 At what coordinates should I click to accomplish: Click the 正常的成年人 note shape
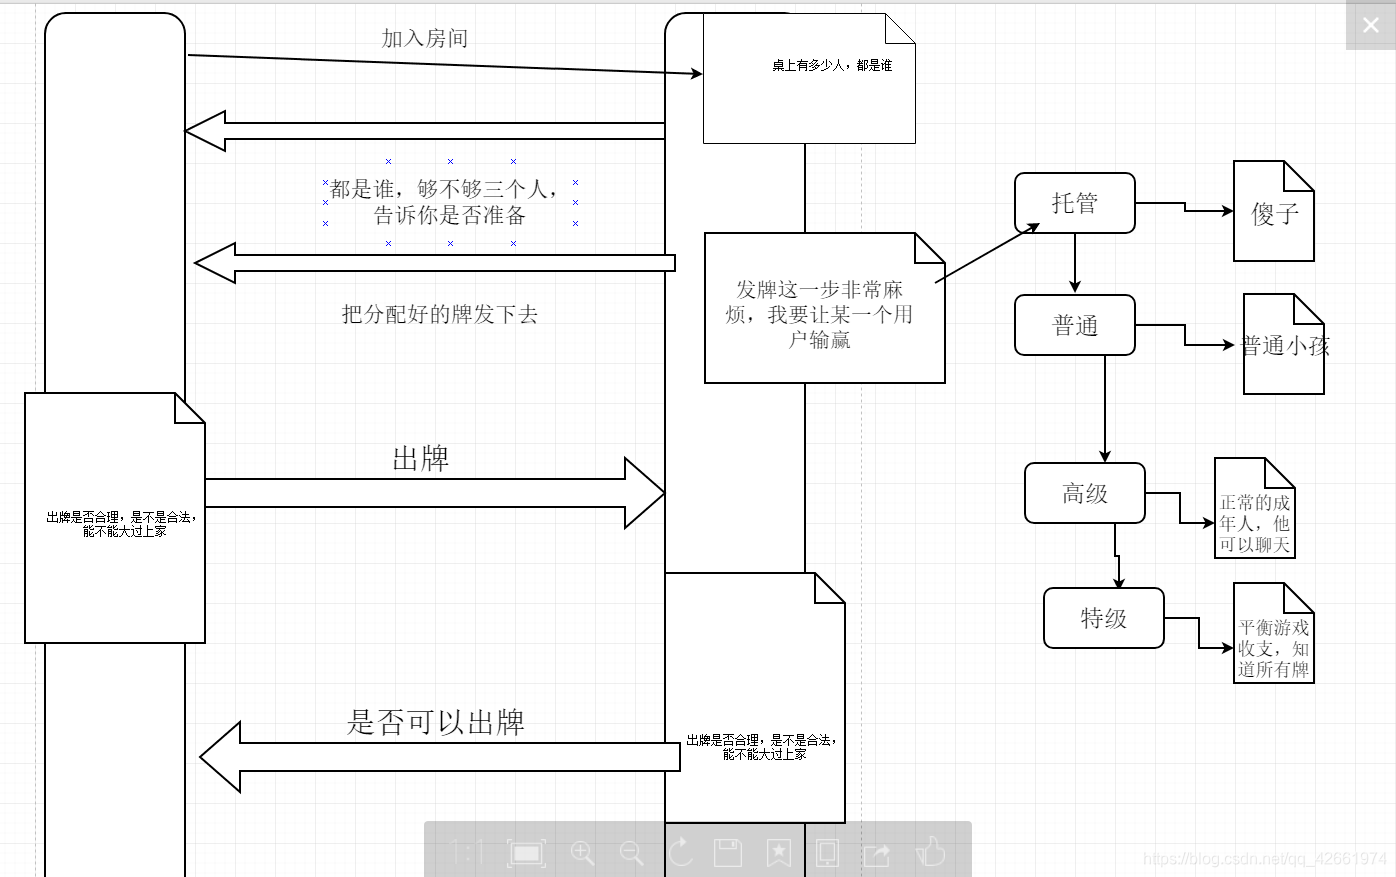coord(1255,508)
